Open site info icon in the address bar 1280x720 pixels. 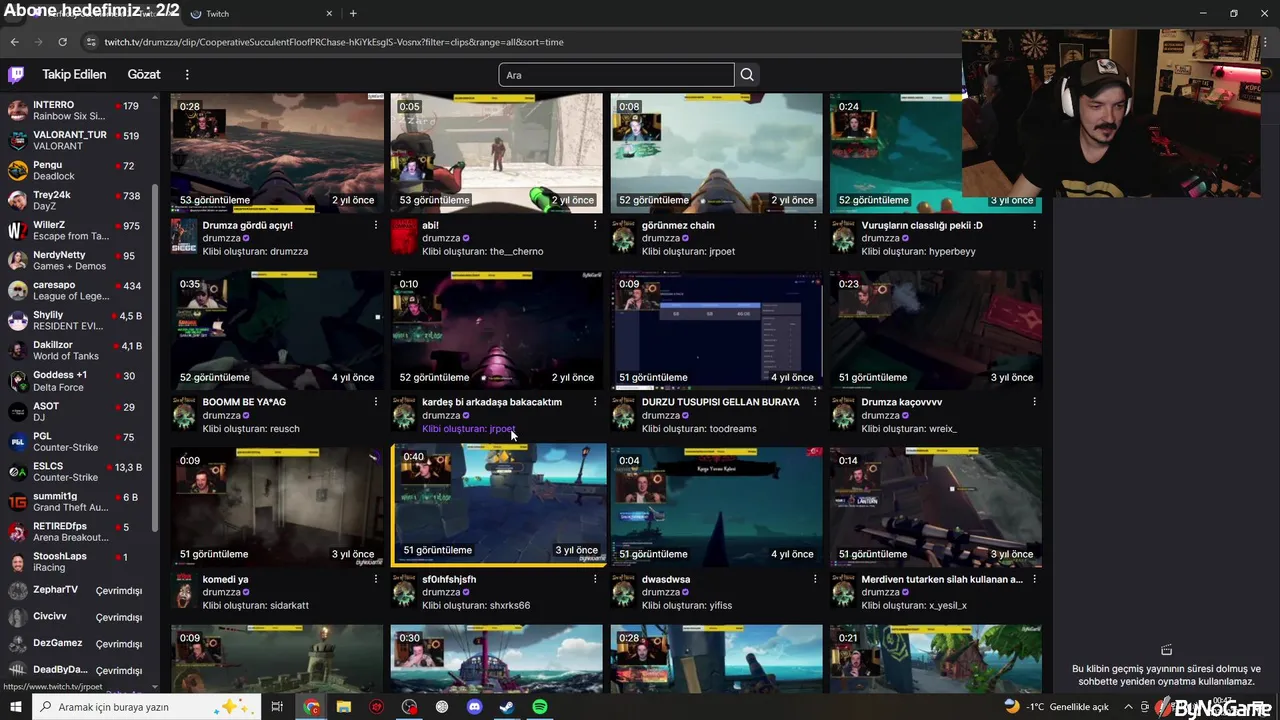(91, 42)
